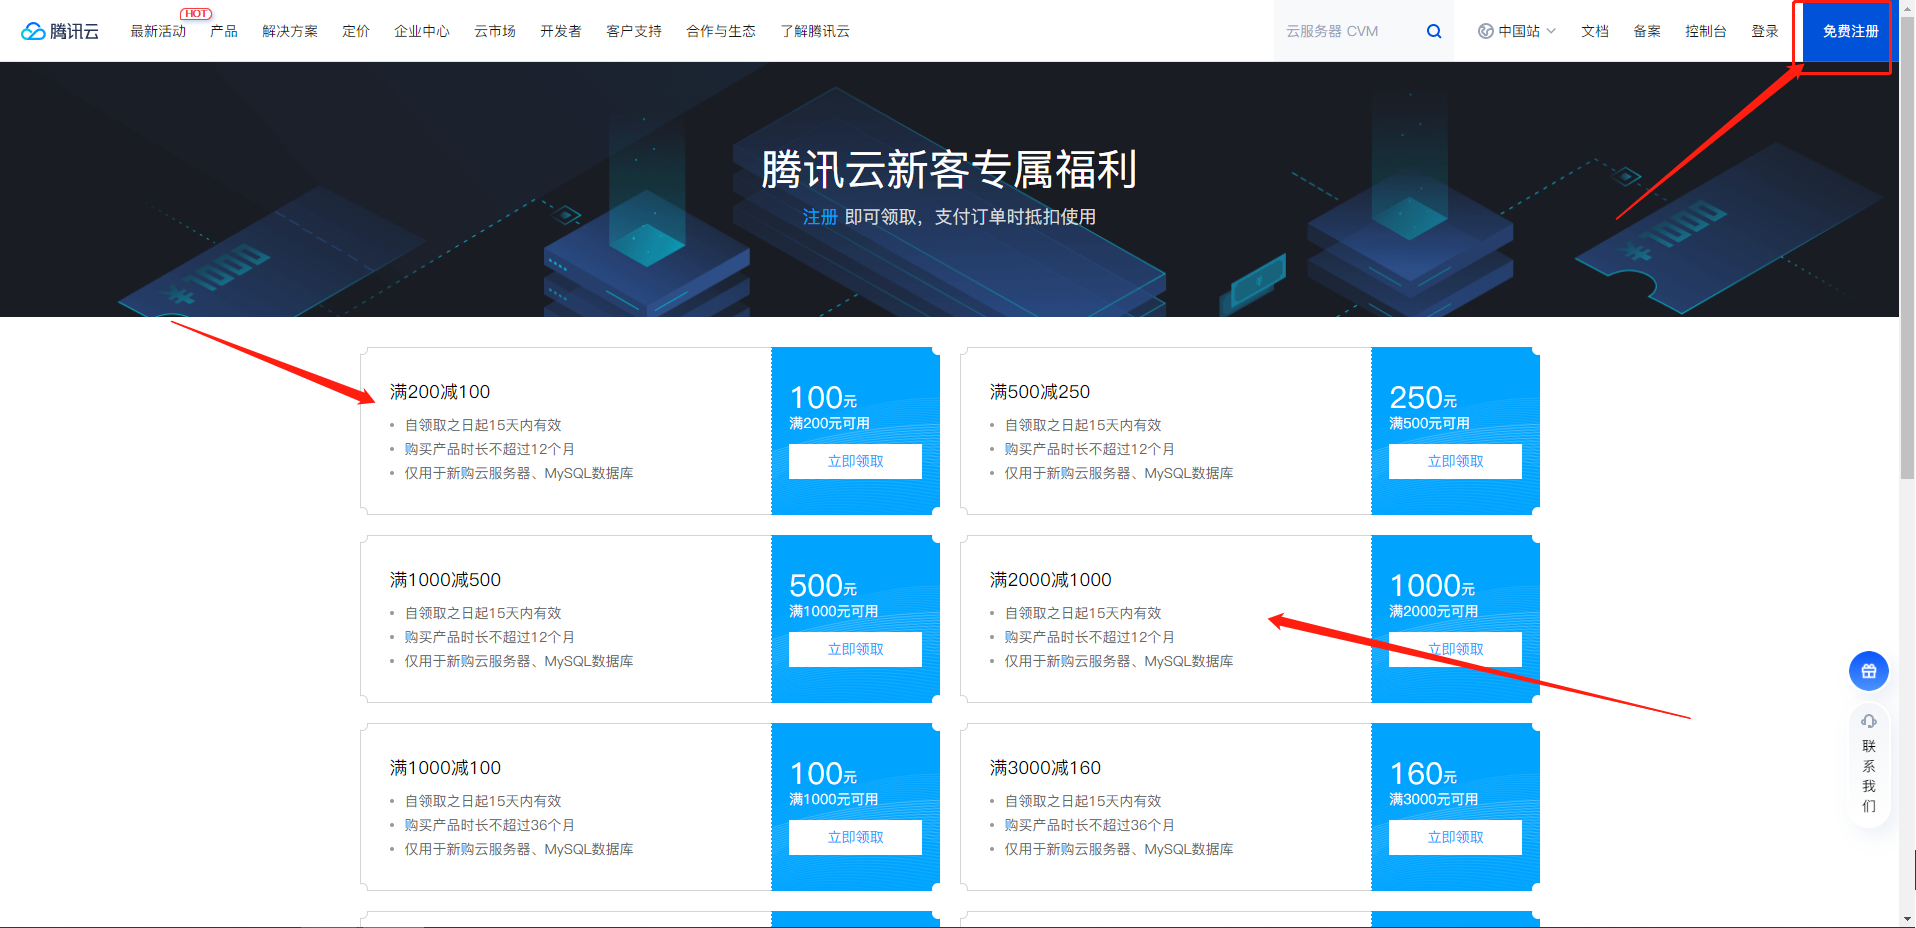This screenshot has width=1916, height=928.
Task: Open the 产品 menu
Action: tap(224, 31)
